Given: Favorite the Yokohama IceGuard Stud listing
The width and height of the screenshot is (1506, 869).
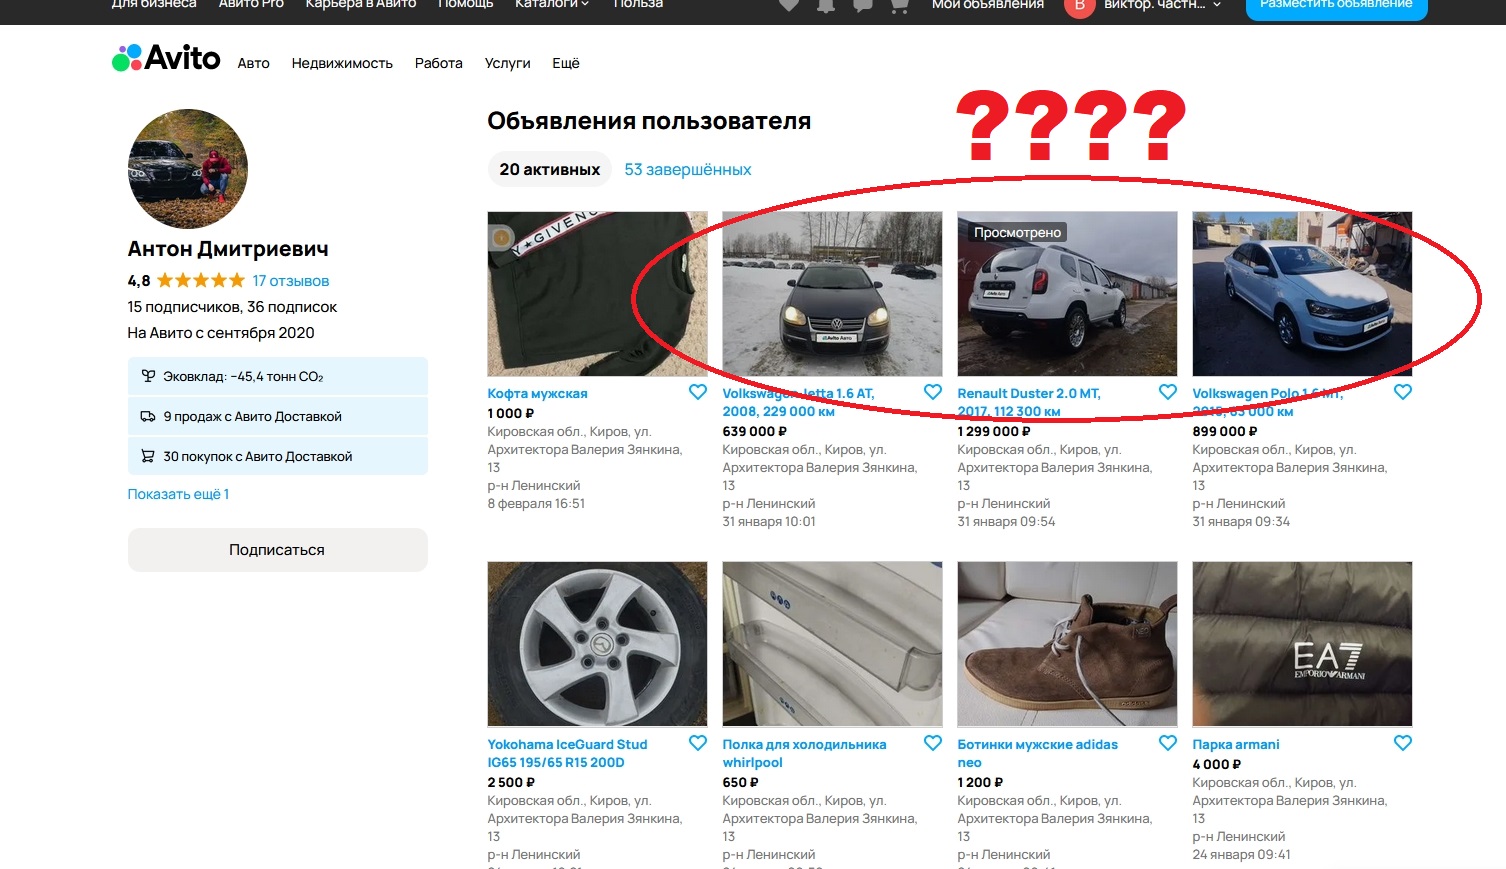Looking at the screenshot, I should (698, 743).
